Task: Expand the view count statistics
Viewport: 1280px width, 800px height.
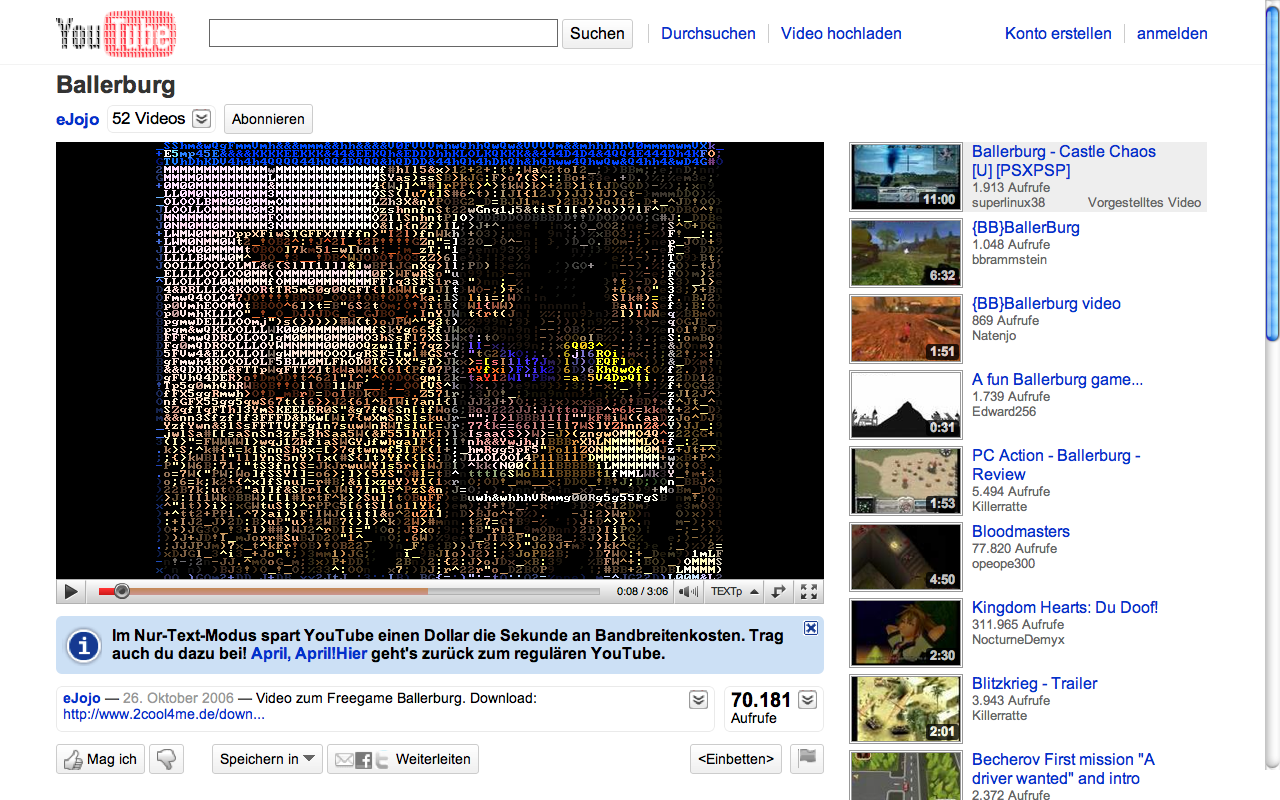Action: 808,700
